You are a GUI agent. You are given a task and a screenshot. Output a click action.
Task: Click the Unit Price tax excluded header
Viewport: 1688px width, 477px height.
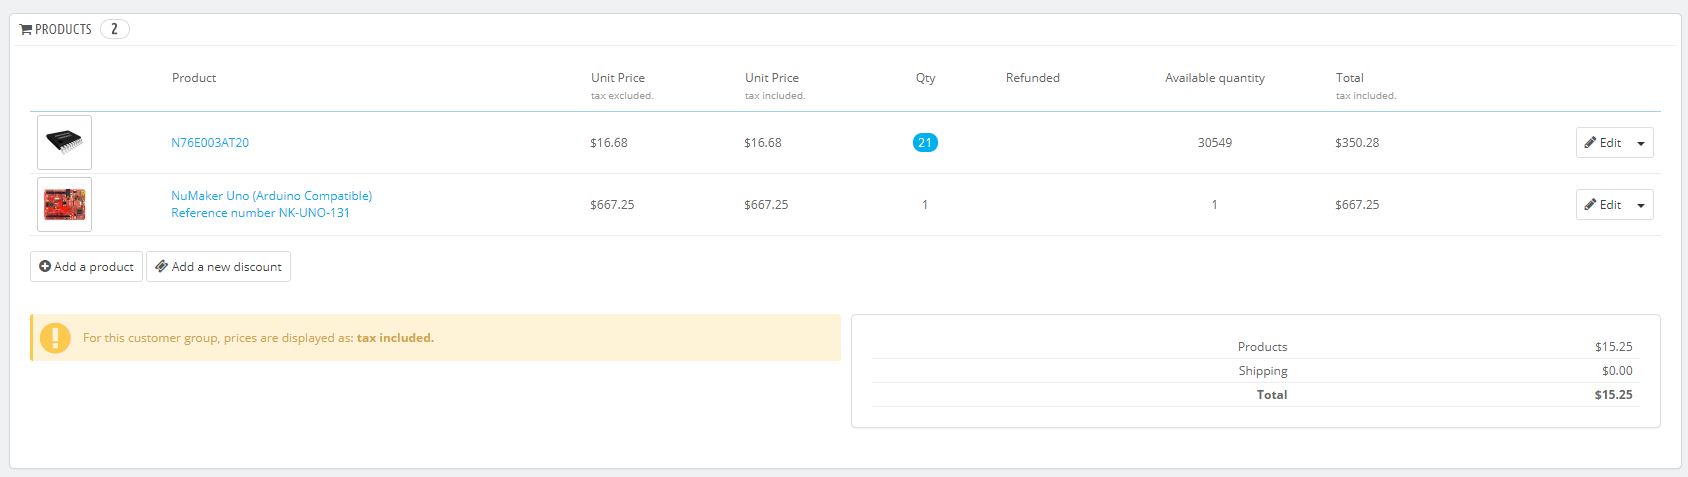[618, 78]
